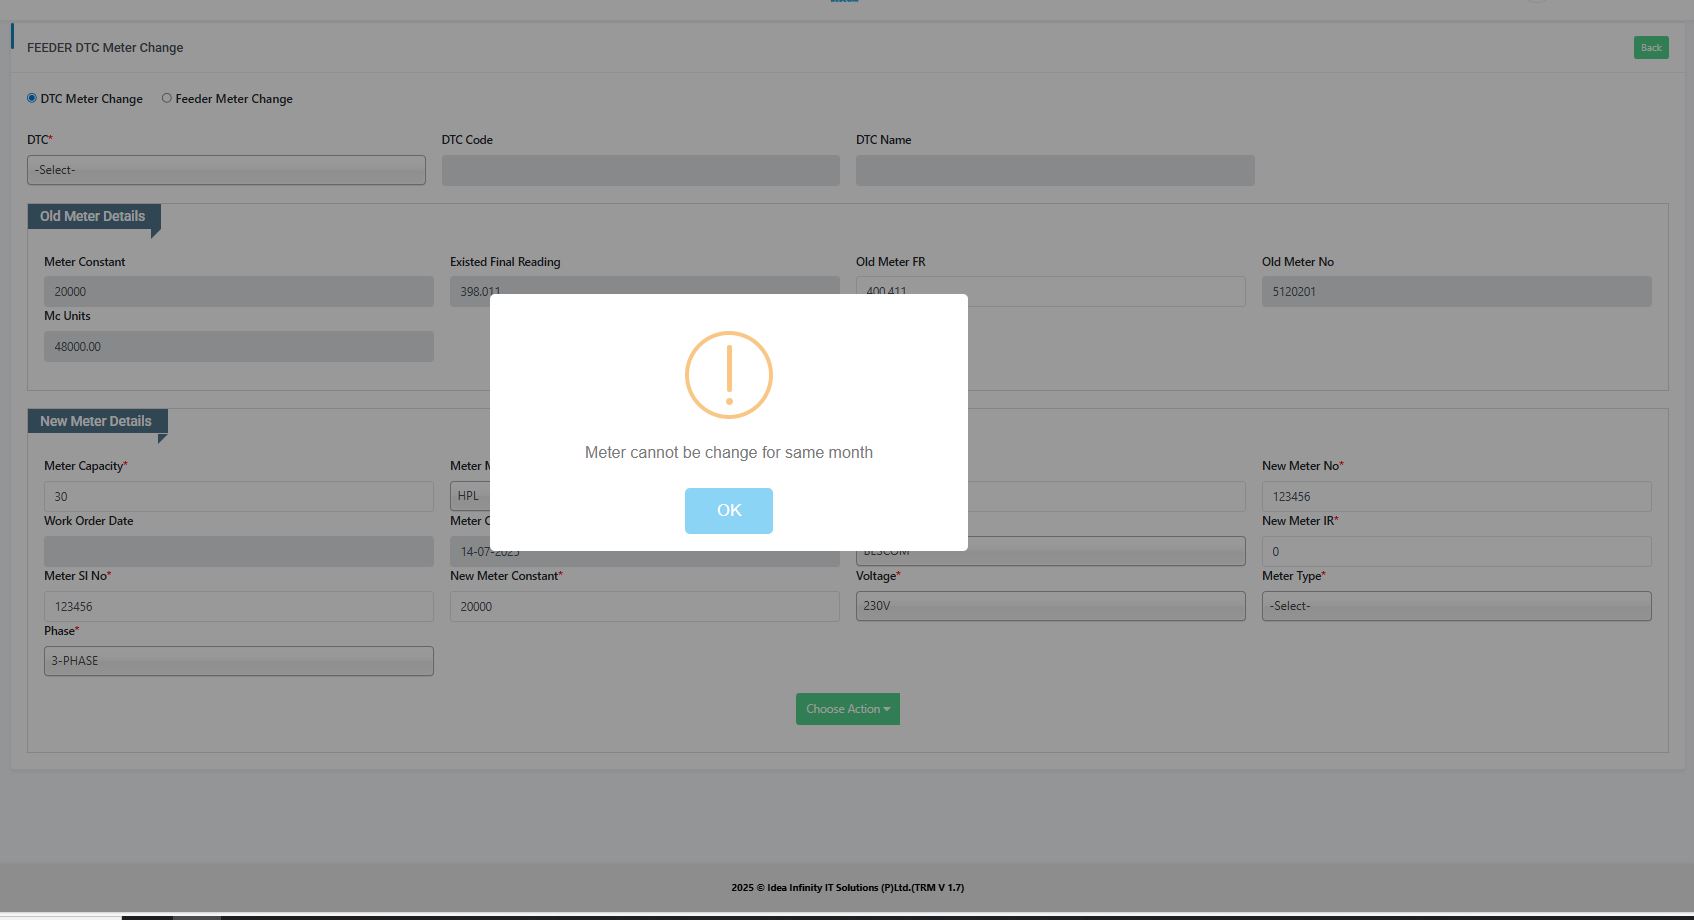Open the Voltage dropdown showing 230V

coord(1051,606)
